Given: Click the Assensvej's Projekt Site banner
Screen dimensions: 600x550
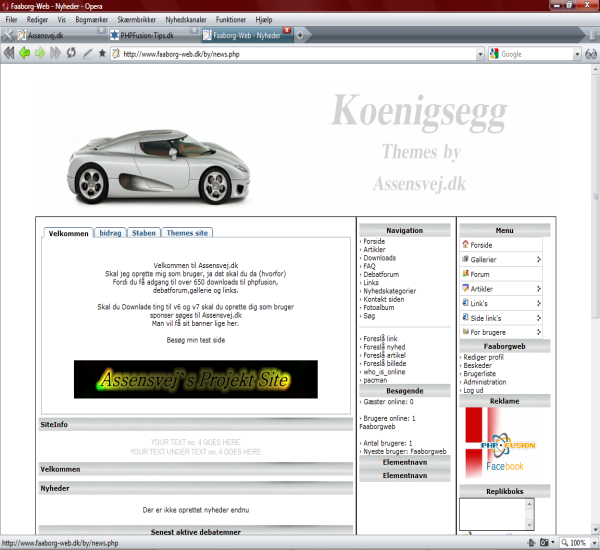Looking at the screenshot, I should tap(196, 379).
